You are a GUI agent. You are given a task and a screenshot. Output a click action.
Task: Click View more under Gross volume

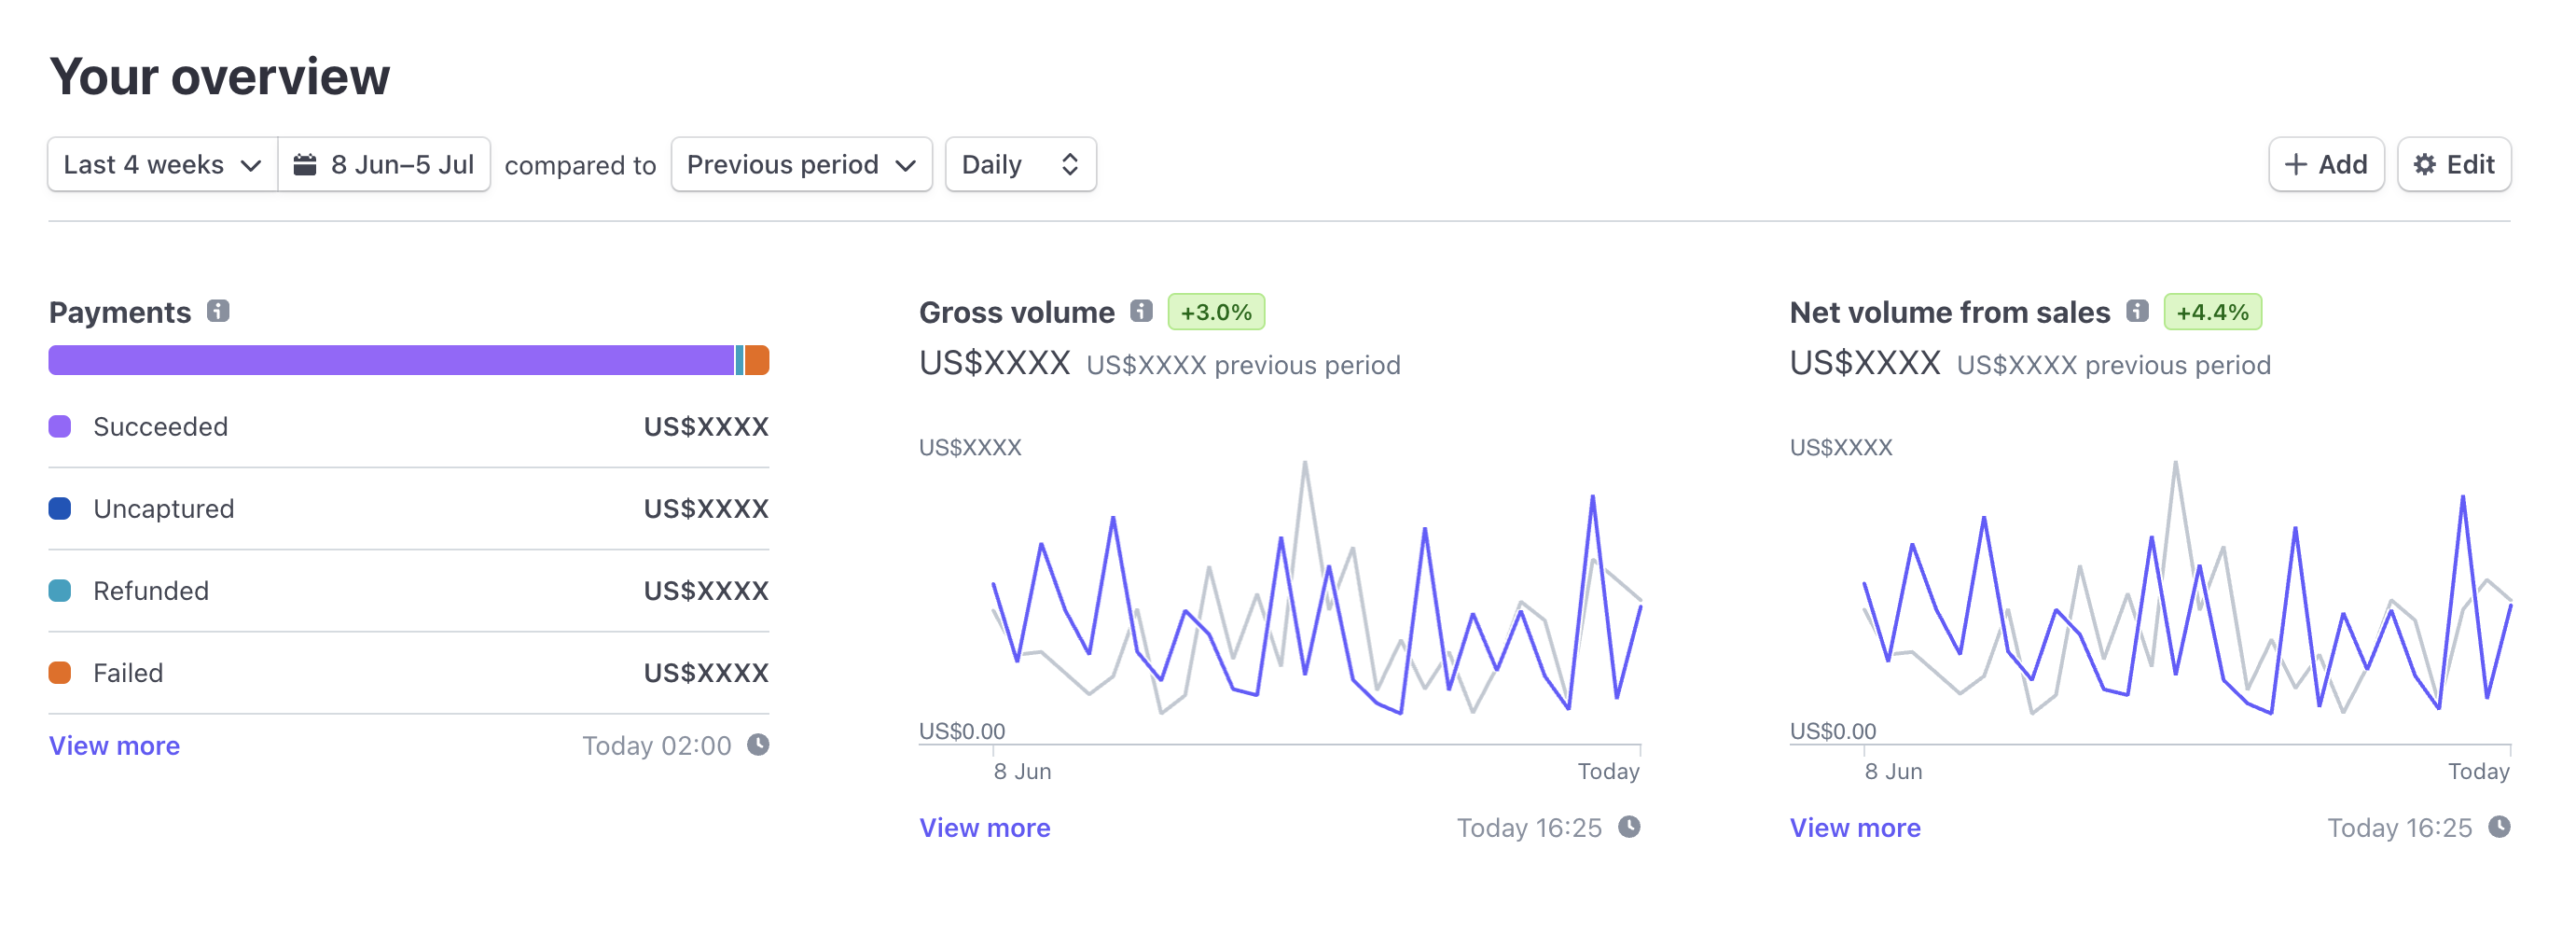click(x=984, y=827)
